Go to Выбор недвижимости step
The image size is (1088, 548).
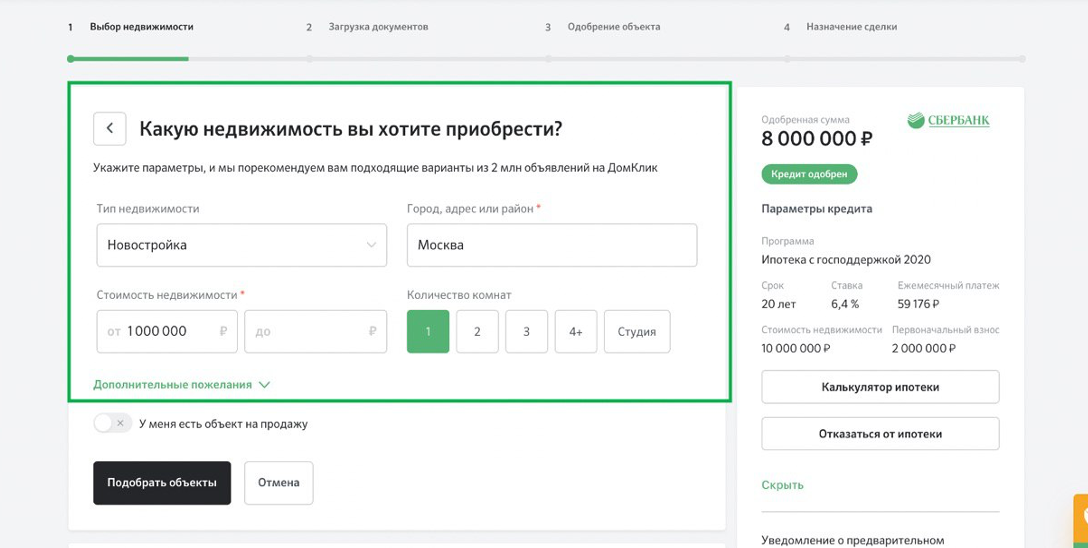(x=141, y=27)
